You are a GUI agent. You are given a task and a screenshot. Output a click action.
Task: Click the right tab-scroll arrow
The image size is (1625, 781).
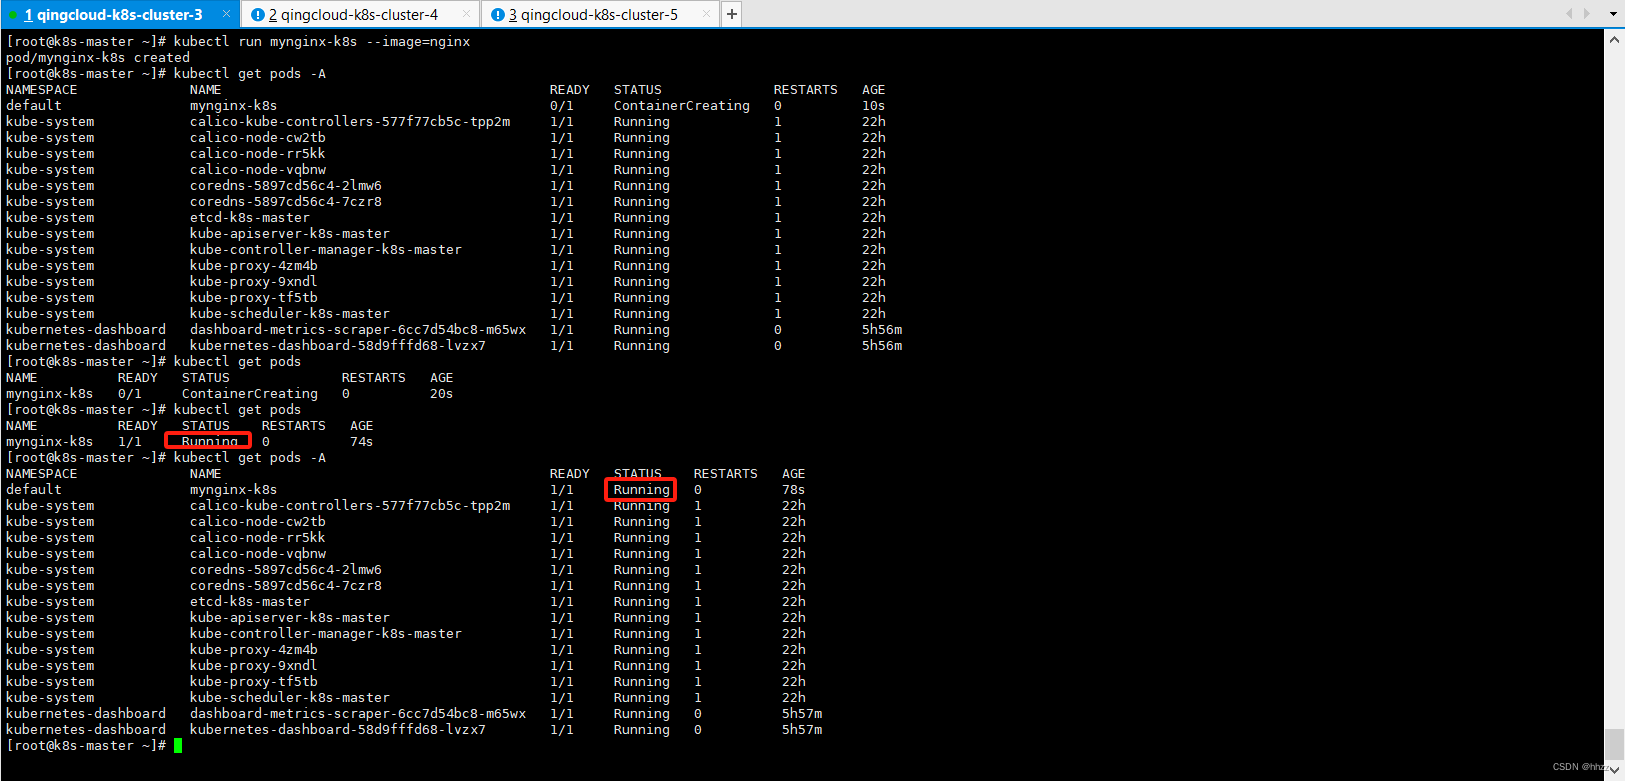[x=1587, y=14]
